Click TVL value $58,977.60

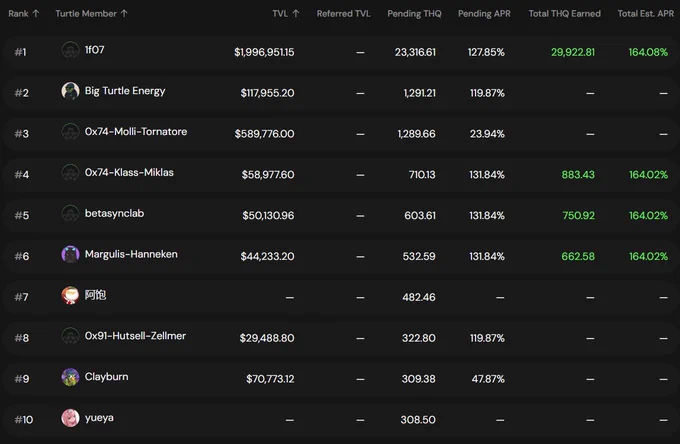(x=268, y=175)
